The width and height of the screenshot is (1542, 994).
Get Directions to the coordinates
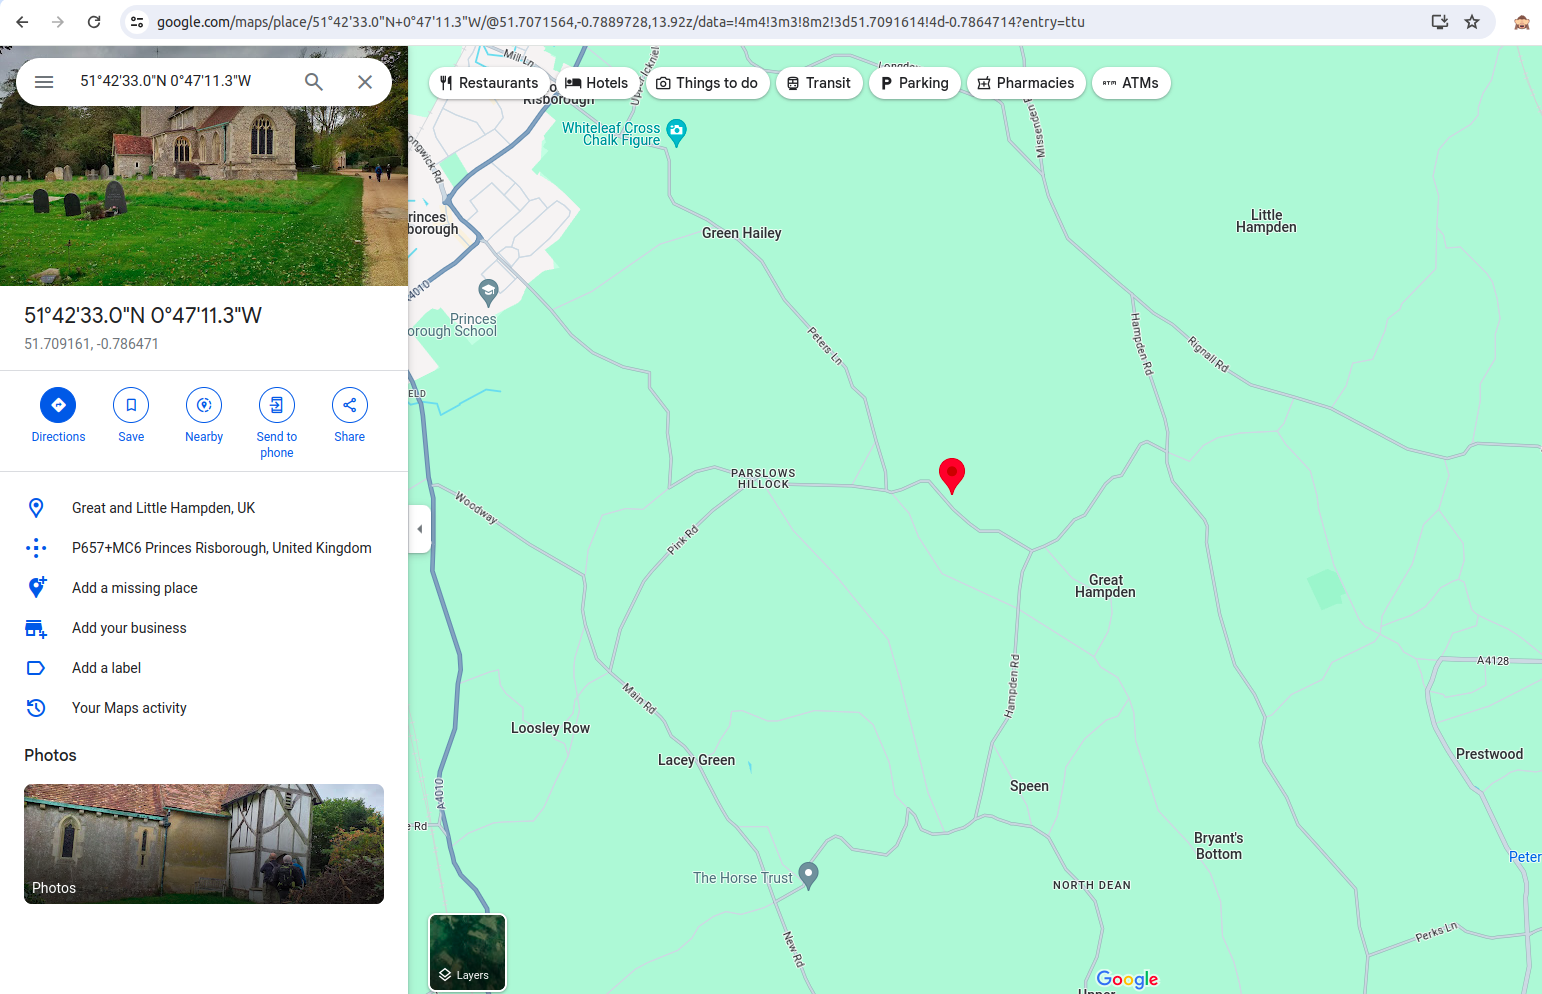click(58, 416)
